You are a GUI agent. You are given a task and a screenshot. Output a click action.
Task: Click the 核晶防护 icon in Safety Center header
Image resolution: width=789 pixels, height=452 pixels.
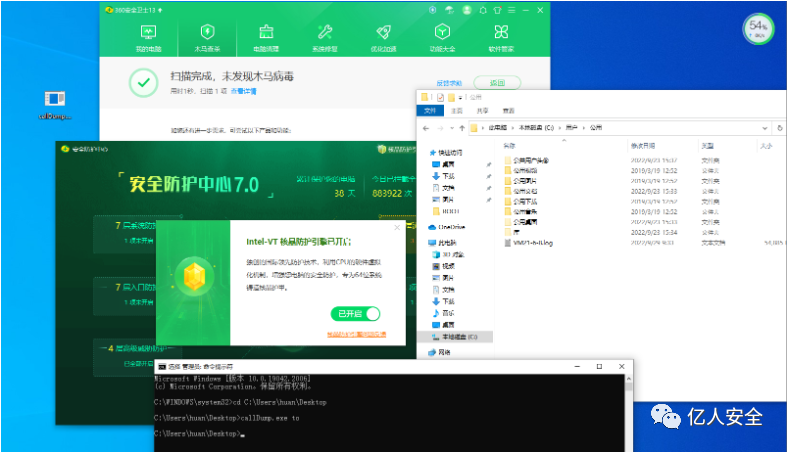point(381,149)
